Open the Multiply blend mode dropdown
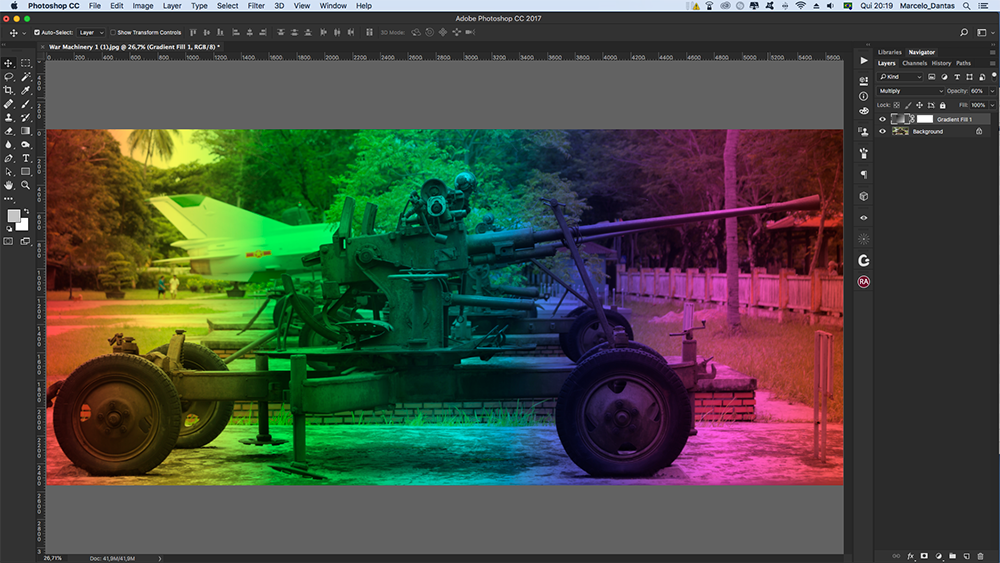The image size is (1000, 563). click(911, 91)
